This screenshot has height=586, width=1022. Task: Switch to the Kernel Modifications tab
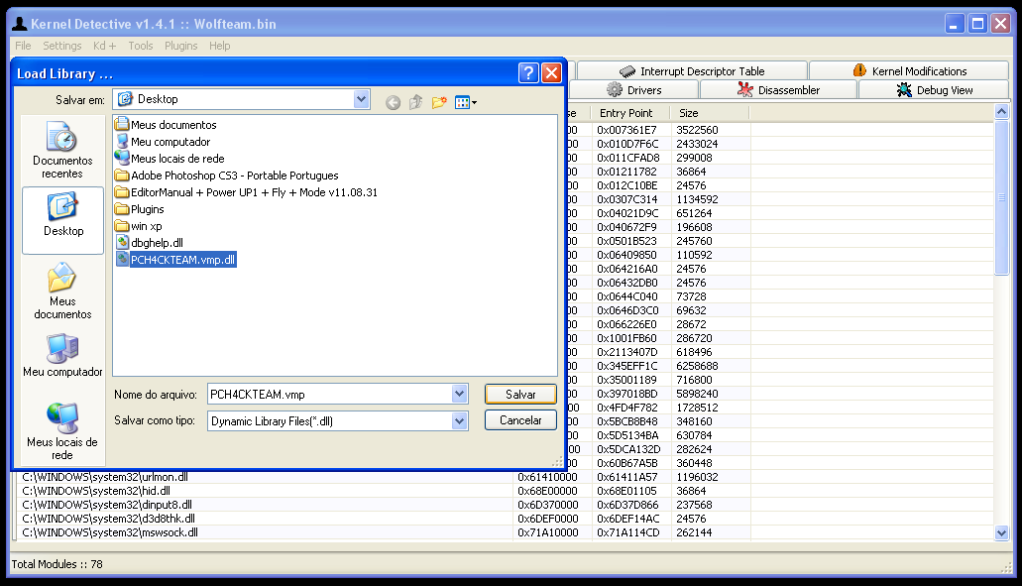908,71
